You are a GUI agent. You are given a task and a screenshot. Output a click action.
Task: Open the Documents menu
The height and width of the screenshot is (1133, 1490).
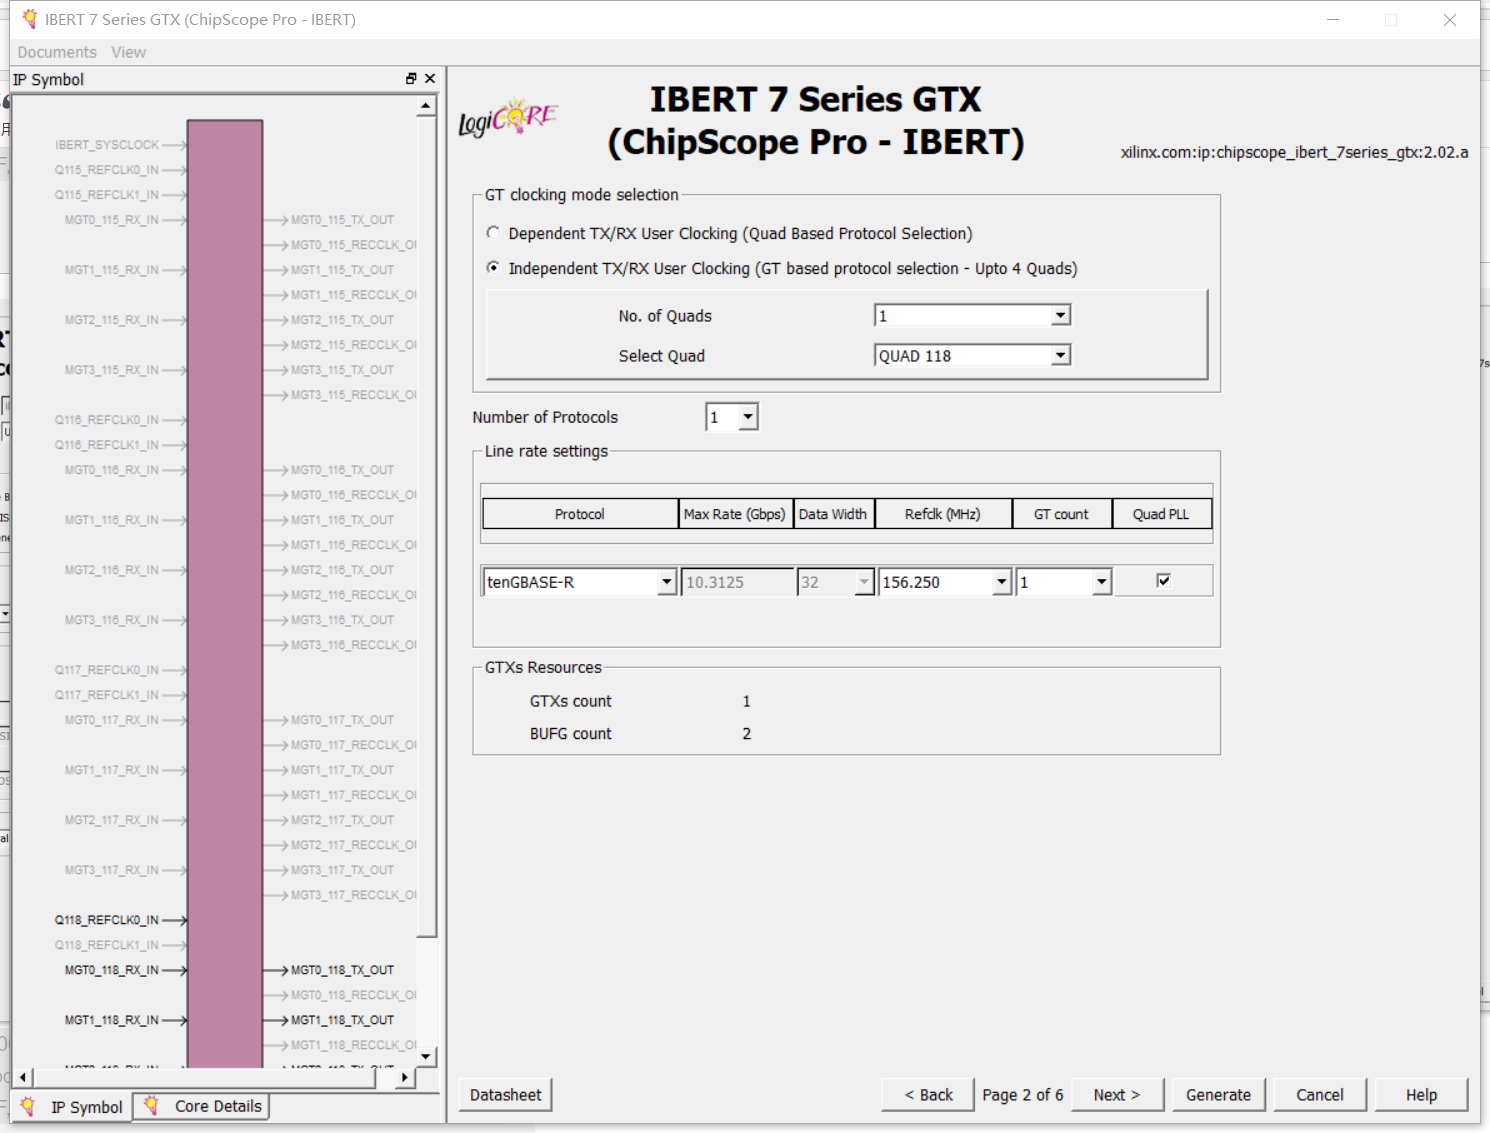click(57, 52)
